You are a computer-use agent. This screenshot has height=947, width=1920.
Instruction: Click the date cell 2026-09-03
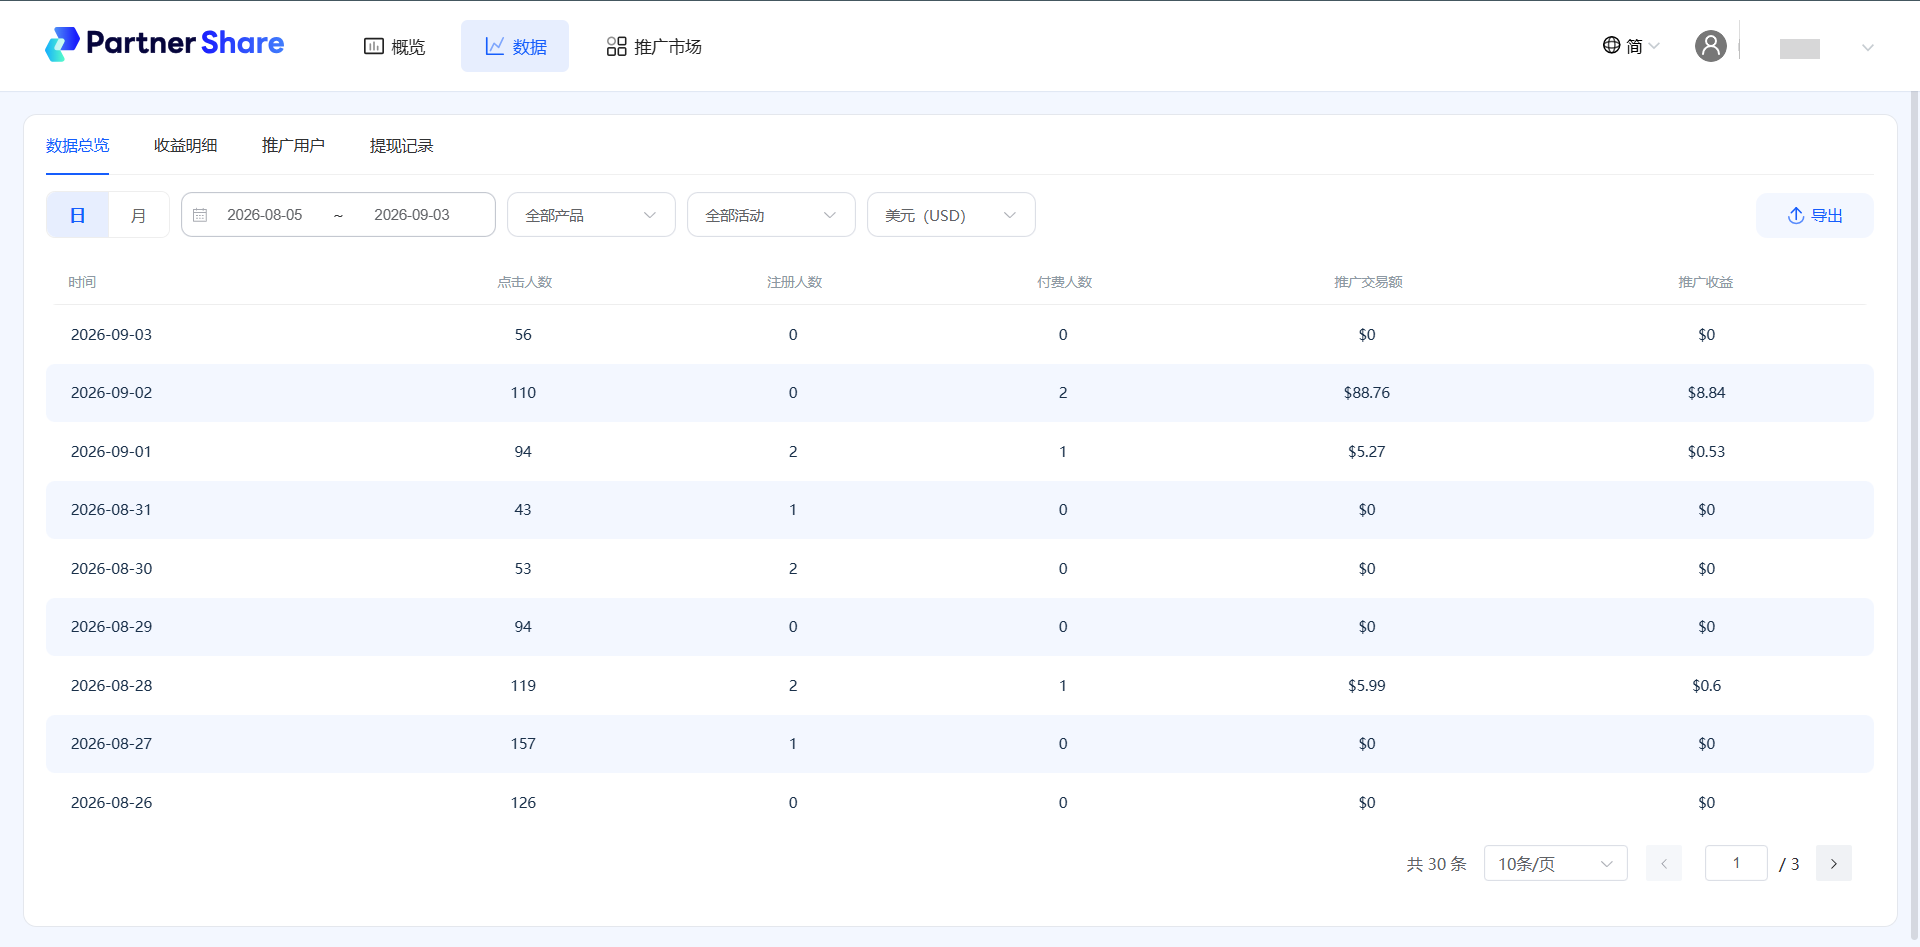click(111, 335)
